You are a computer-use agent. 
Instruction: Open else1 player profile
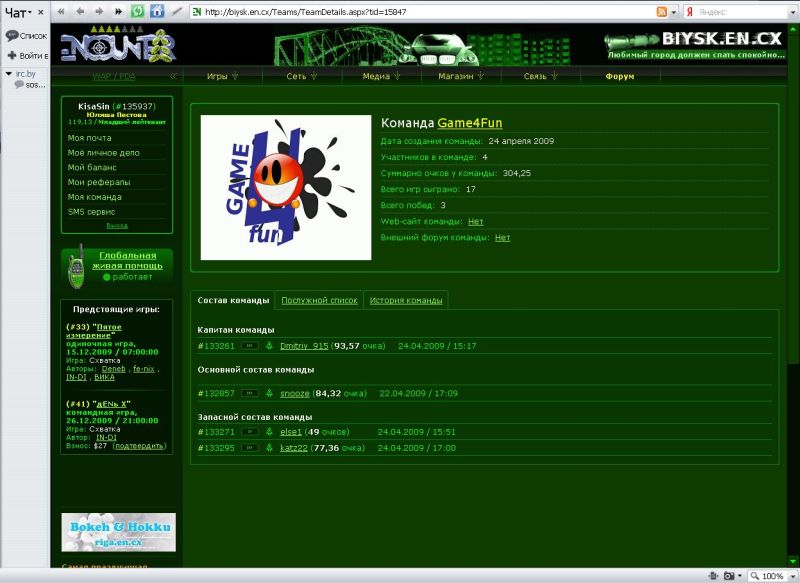point(291,432)
